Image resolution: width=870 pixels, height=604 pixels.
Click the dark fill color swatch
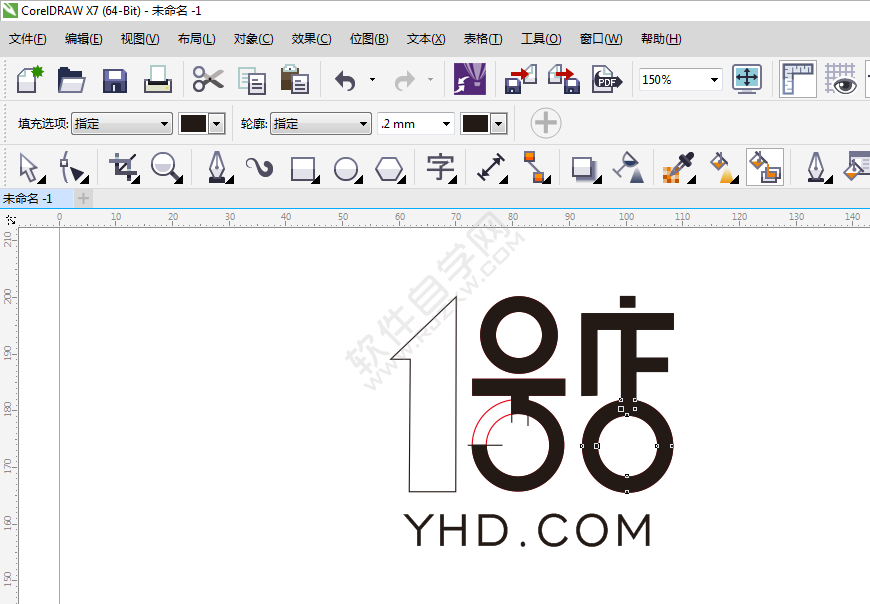coord(193,124)
